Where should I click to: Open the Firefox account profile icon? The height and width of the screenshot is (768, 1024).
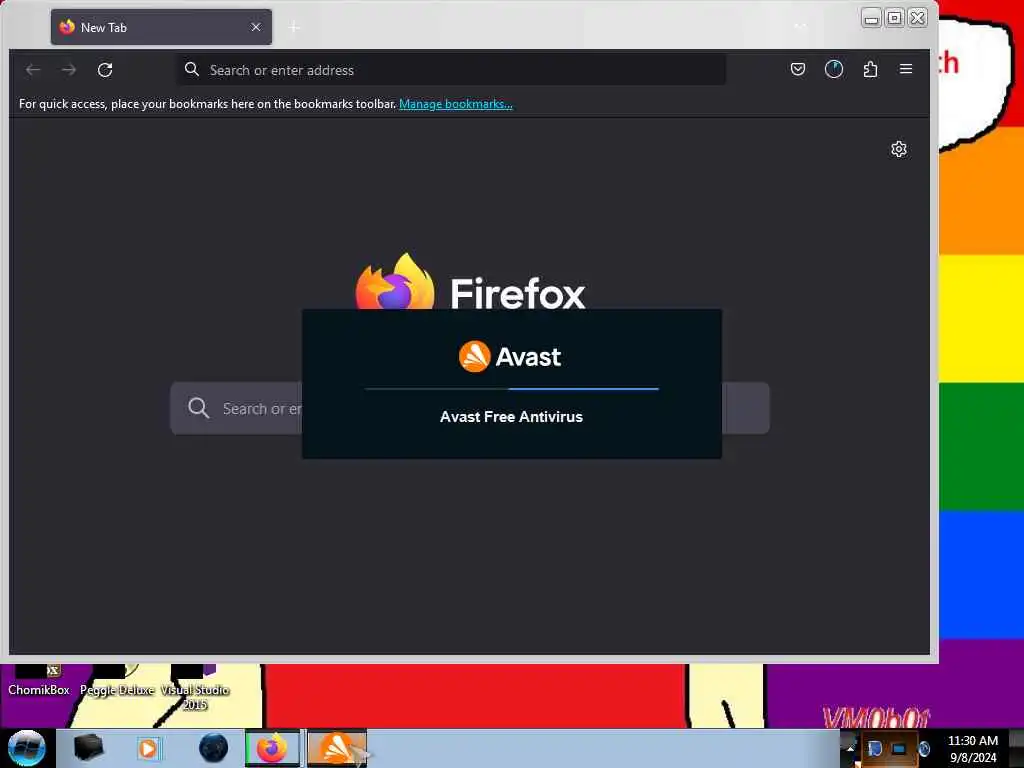[x=833, y=69]
